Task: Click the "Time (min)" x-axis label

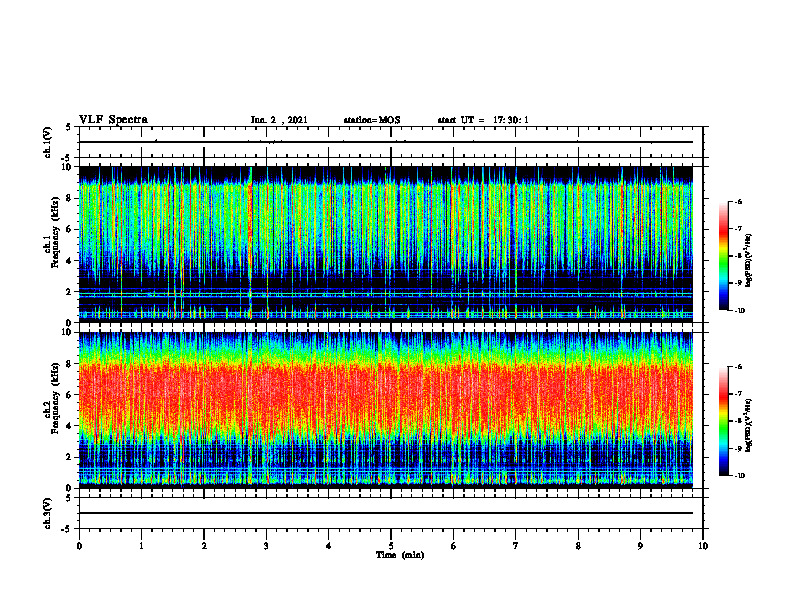Action: (x=400, y=555)
